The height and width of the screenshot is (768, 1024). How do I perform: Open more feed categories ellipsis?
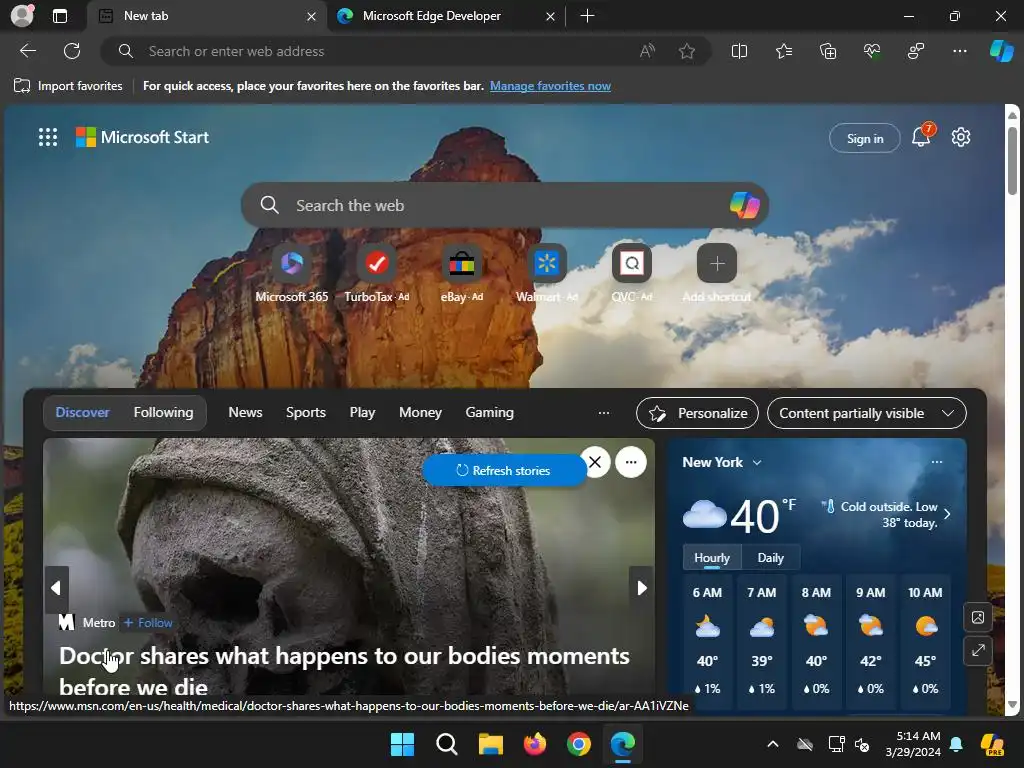pos(603,413)
